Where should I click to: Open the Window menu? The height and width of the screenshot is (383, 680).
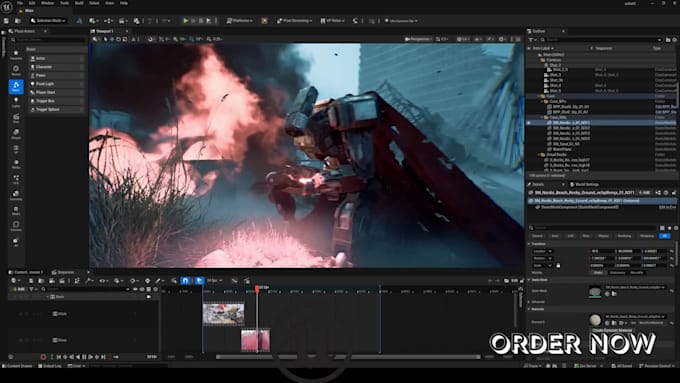48,3
